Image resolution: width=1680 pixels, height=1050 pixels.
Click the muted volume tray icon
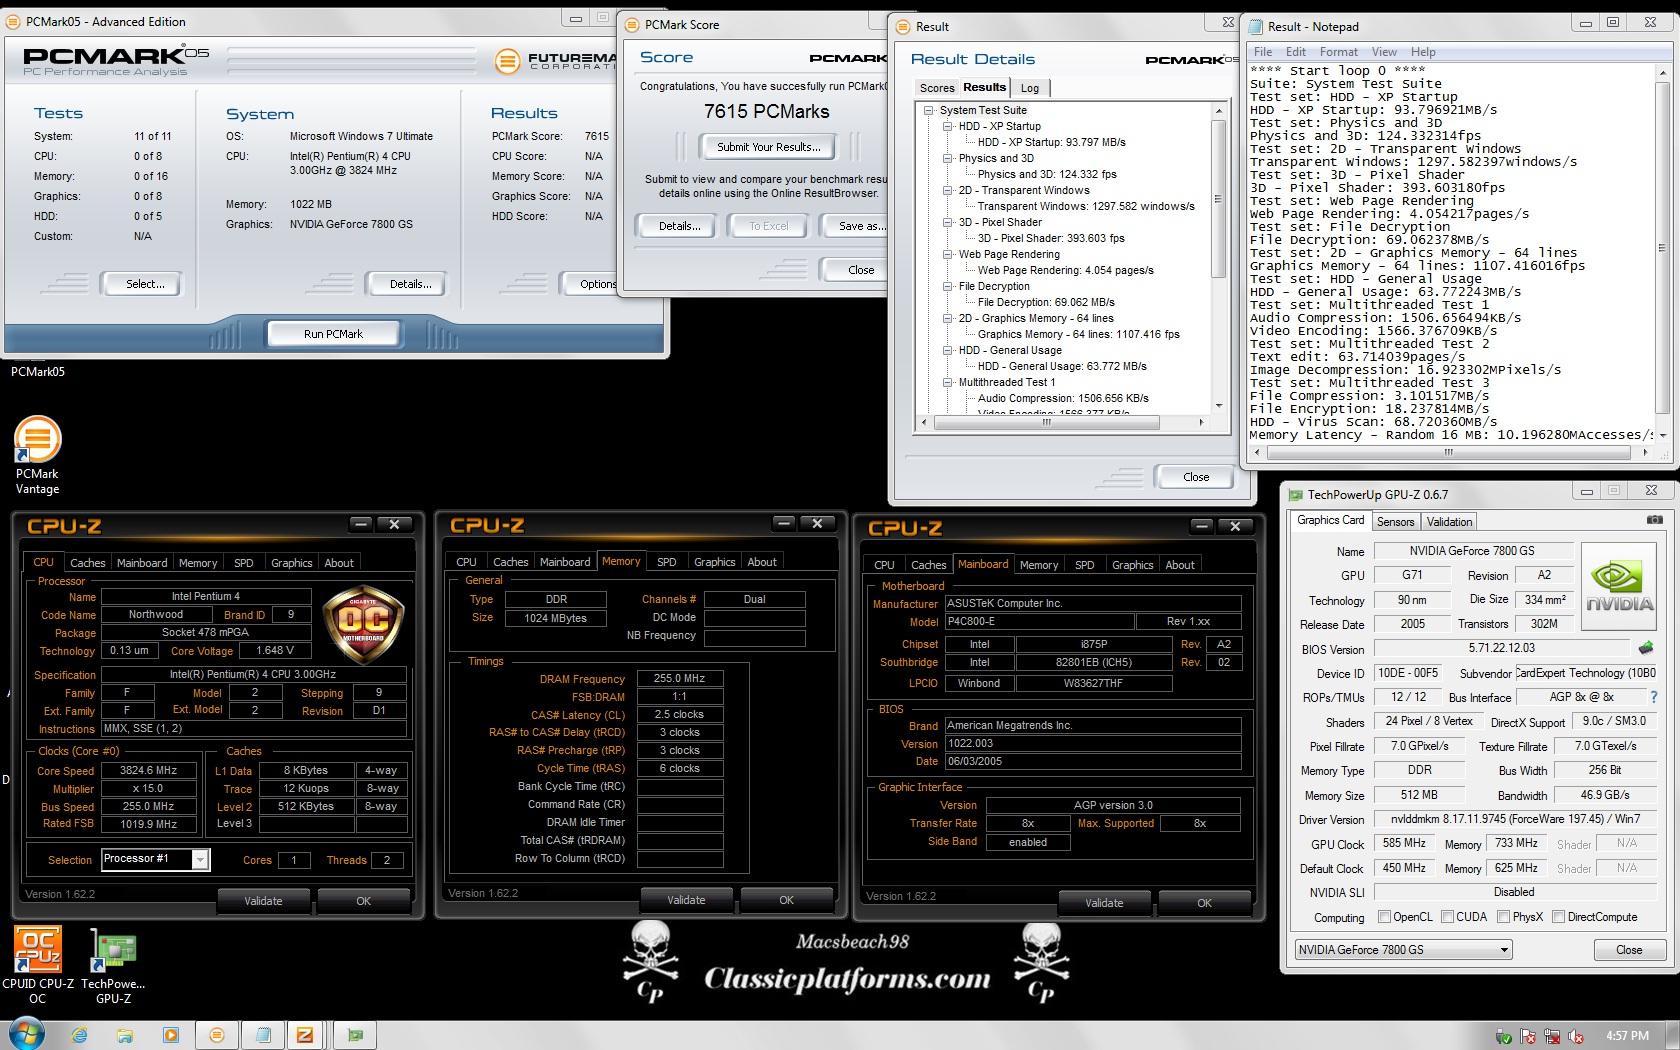tap(1576, 1036)
